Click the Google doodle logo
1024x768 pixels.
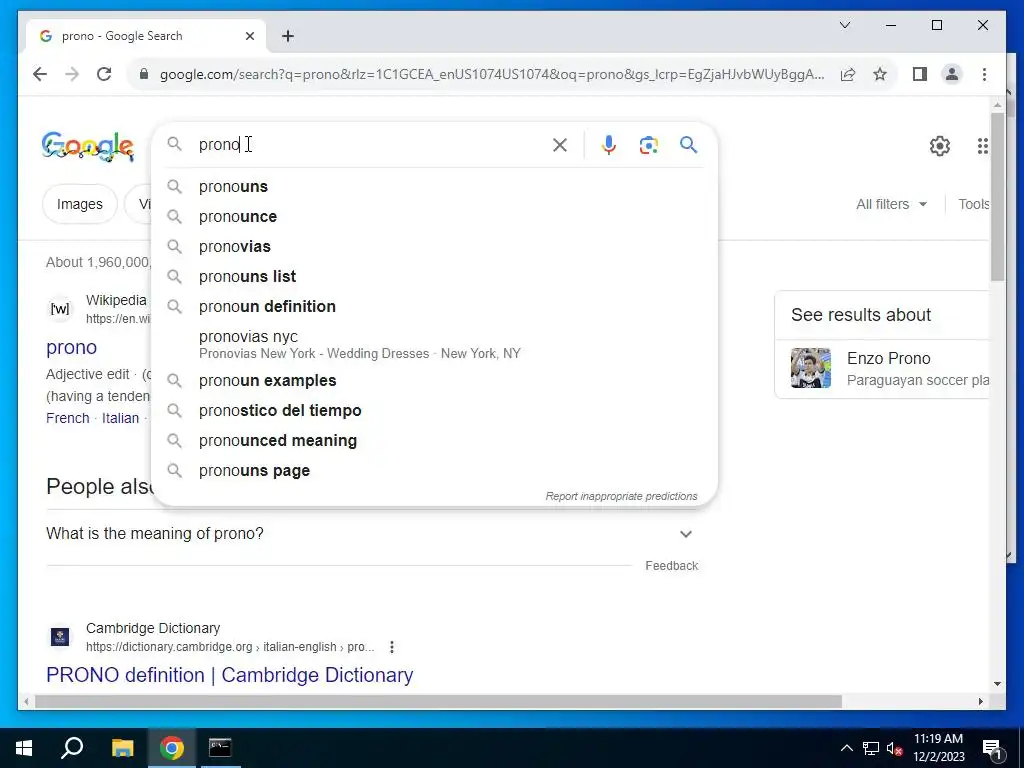[x=88, y=146]
